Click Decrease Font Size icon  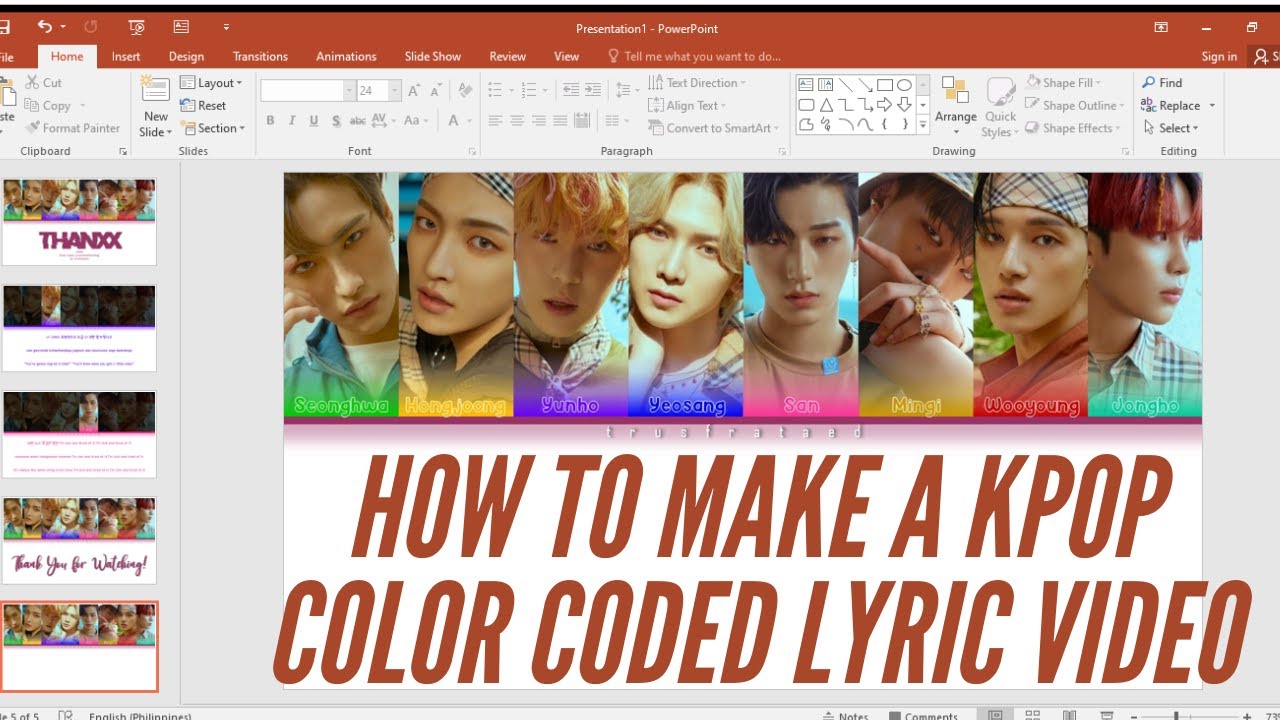(438, 91)
